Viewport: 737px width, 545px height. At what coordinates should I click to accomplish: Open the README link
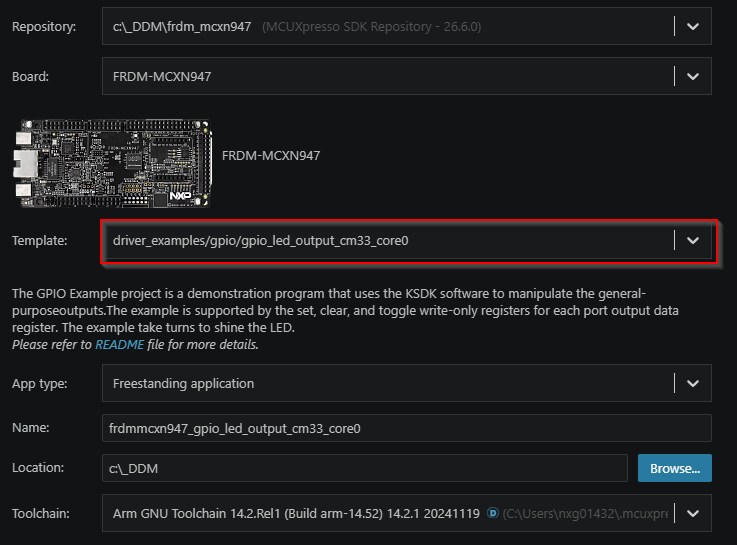(x=119, y=344)
